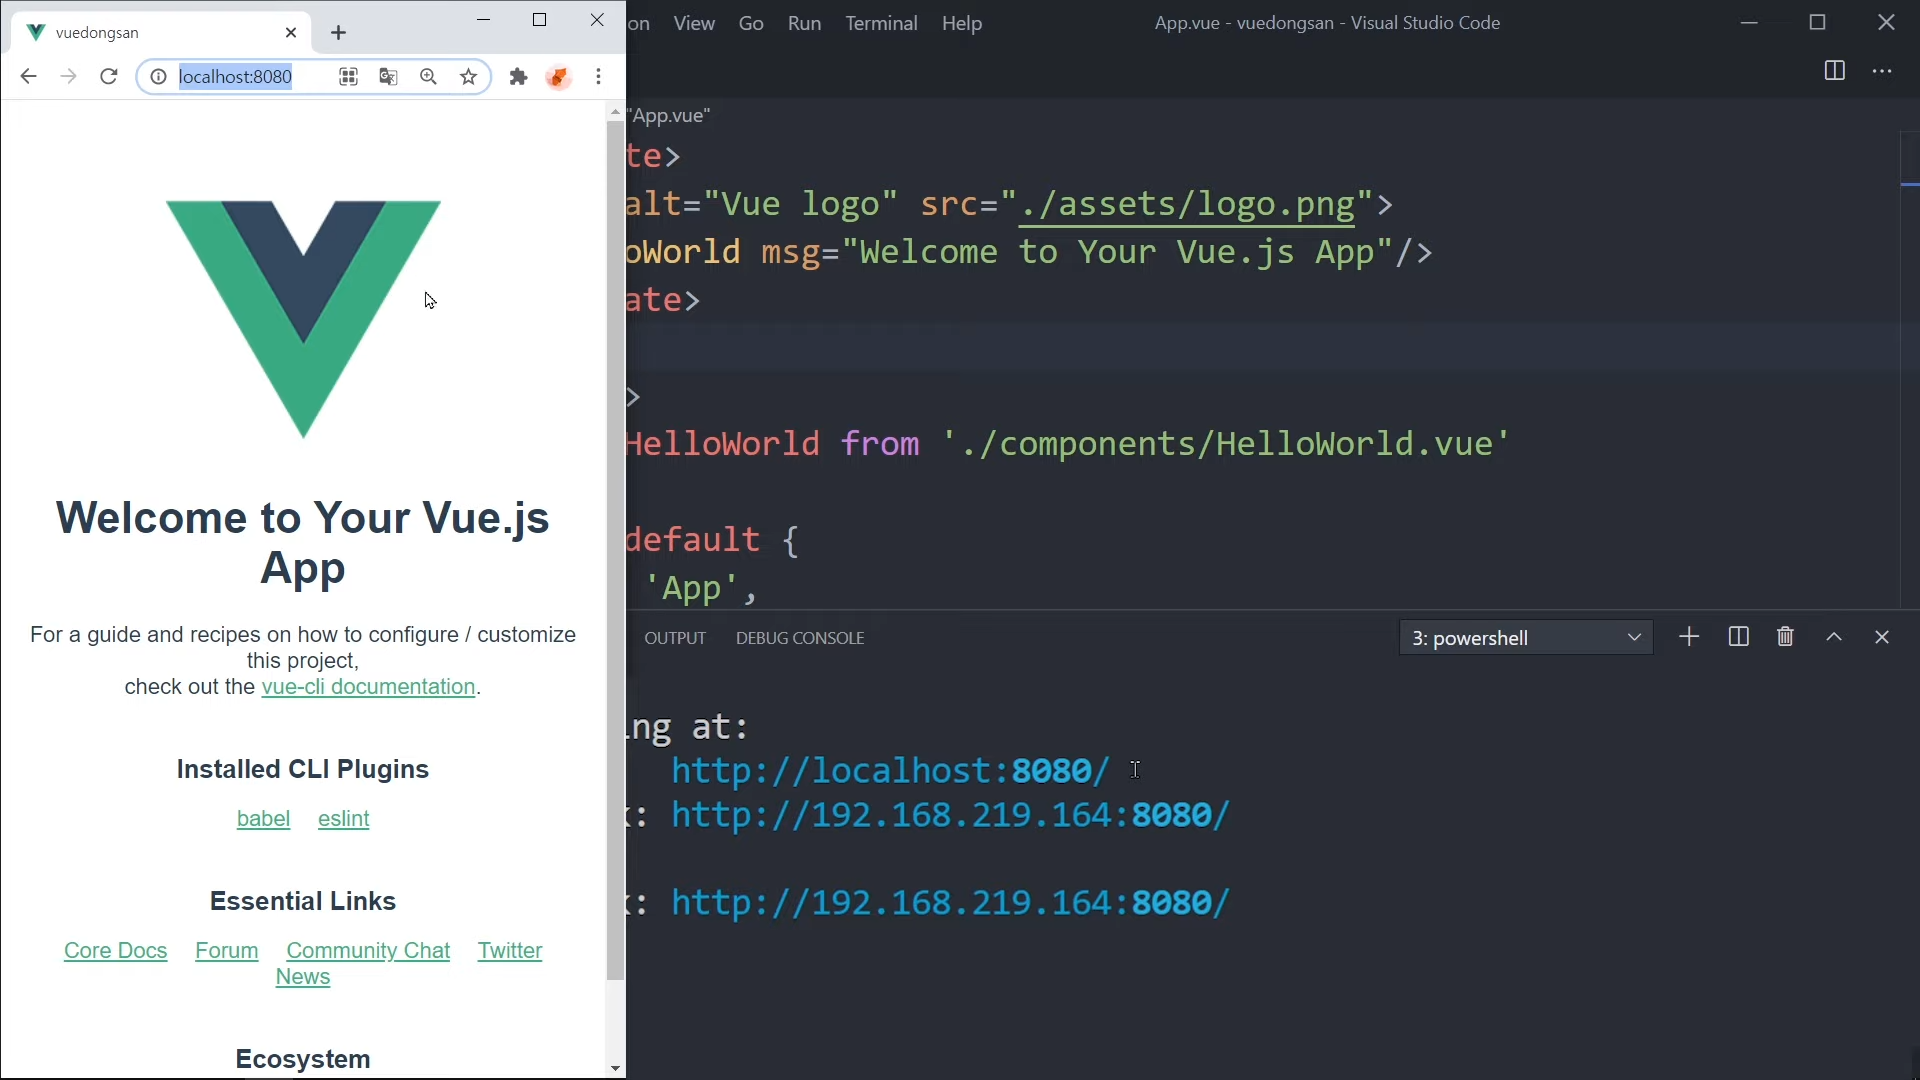Screen dimensions: 1920x1080
Task: Switch to the DEBUG CONSOLE tab
Action: tap(800, 638)
